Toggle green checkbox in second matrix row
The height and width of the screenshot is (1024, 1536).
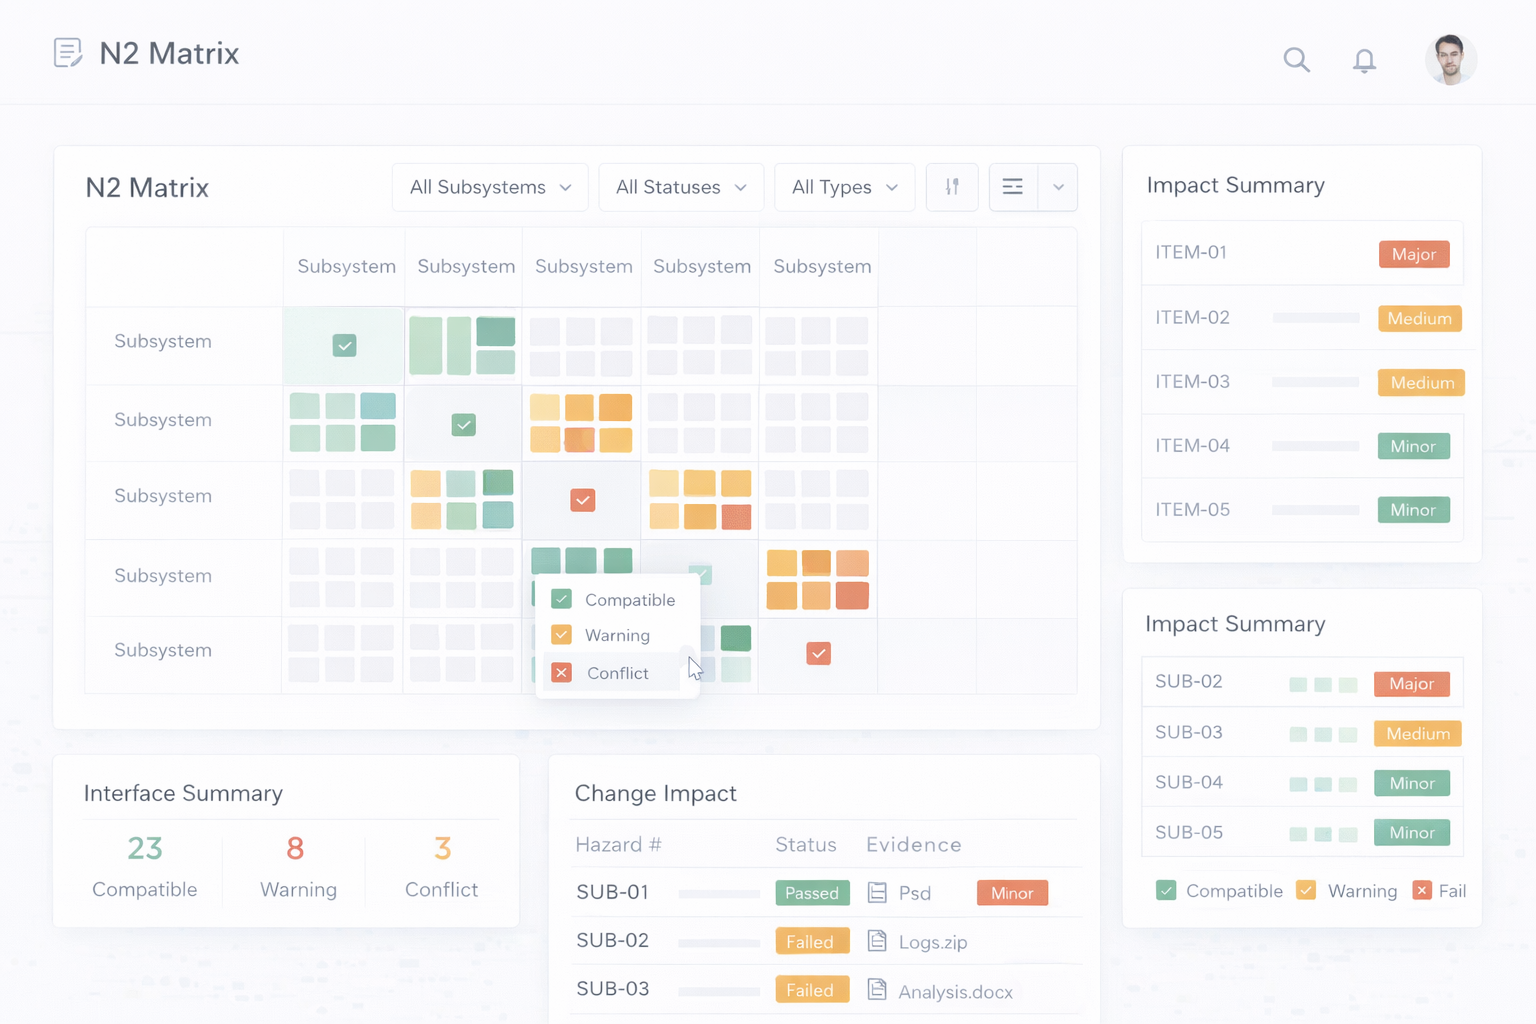click(464, 424)
